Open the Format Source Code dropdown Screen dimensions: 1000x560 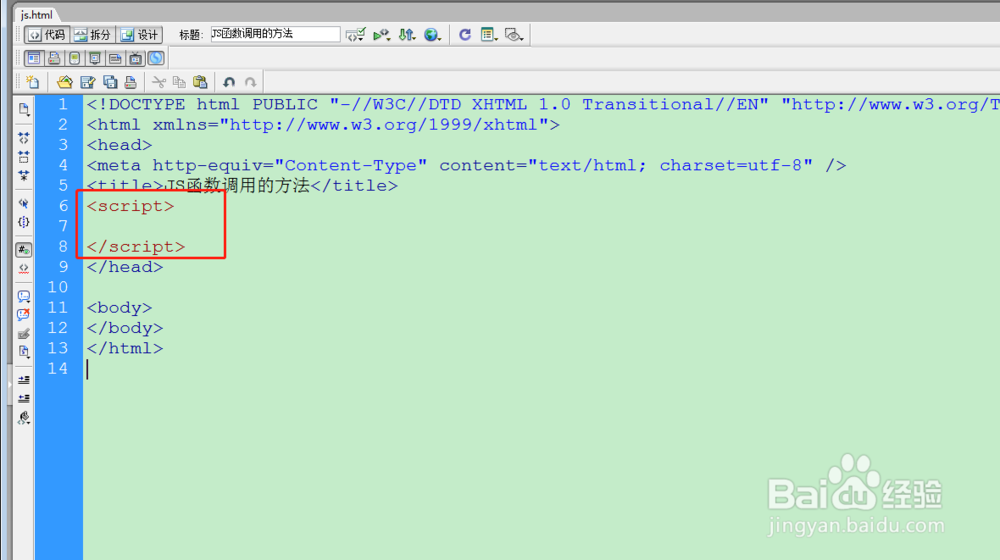point(24,418)
